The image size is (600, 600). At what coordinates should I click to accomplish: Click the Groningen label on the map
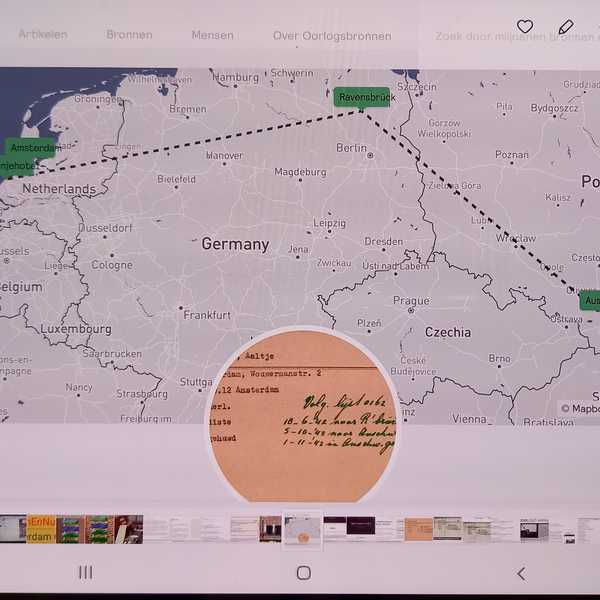click(x=98, y=99)
